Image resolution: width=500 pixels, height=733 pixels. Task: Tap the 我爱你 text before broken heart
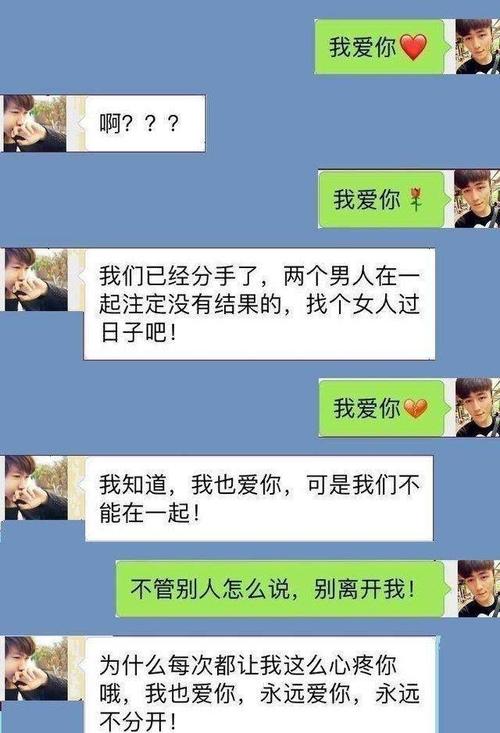coord(367,409)
